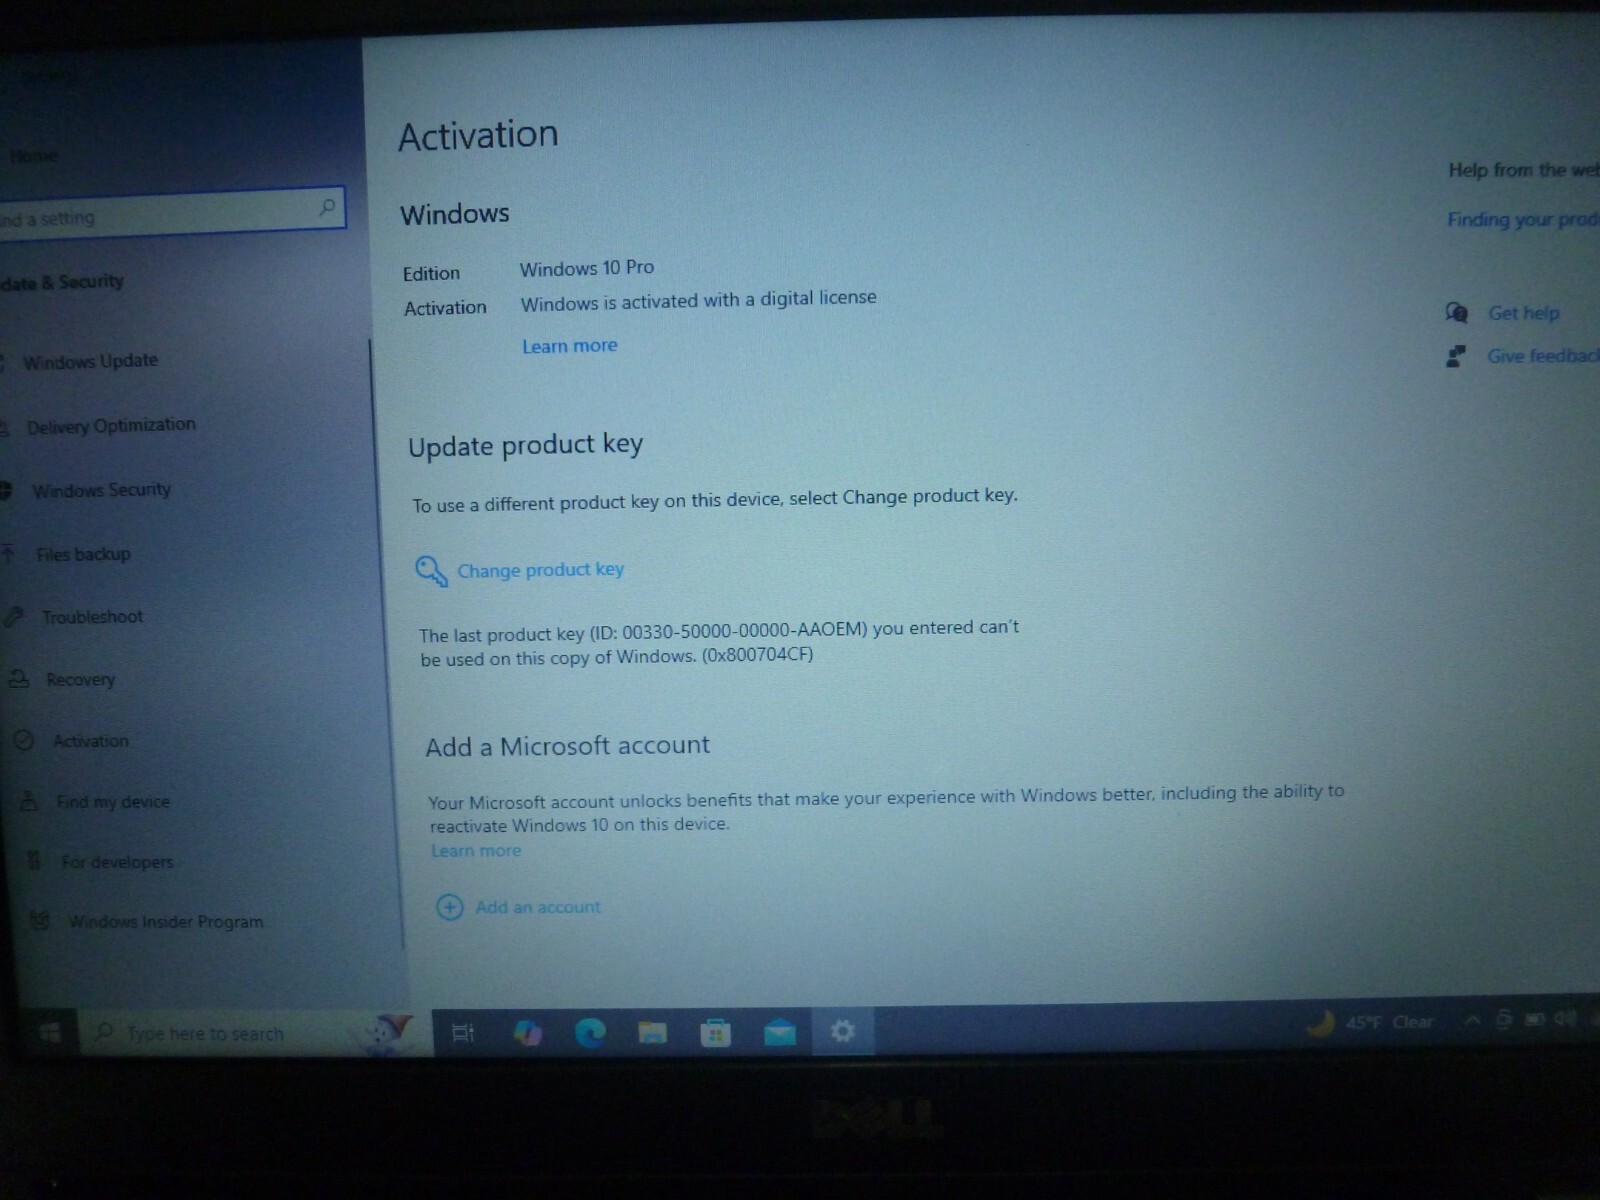Click search magnifier in settings box
Viewport: 1600px width, 1200px height.
coord(327,207)
